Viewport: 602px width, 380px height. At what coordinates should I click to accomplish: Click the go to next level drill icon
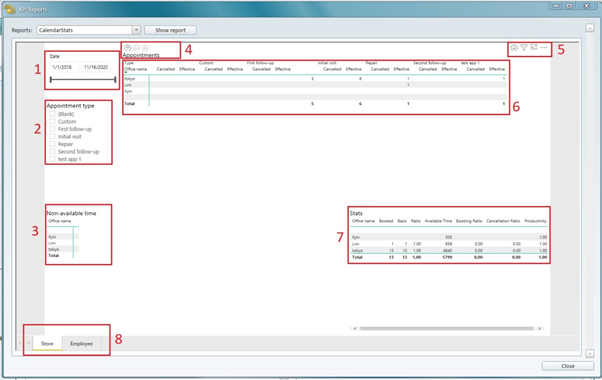[x=136, y=48]
